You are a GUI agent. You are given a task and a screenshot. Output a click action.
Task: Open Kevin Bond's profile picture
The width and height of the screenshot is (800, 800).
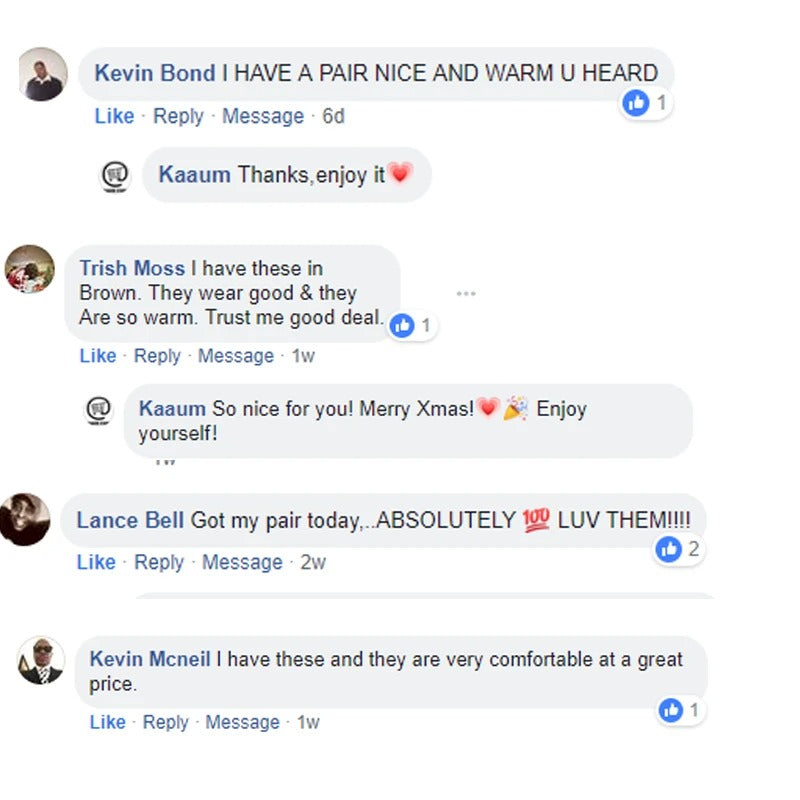point(43,74)
